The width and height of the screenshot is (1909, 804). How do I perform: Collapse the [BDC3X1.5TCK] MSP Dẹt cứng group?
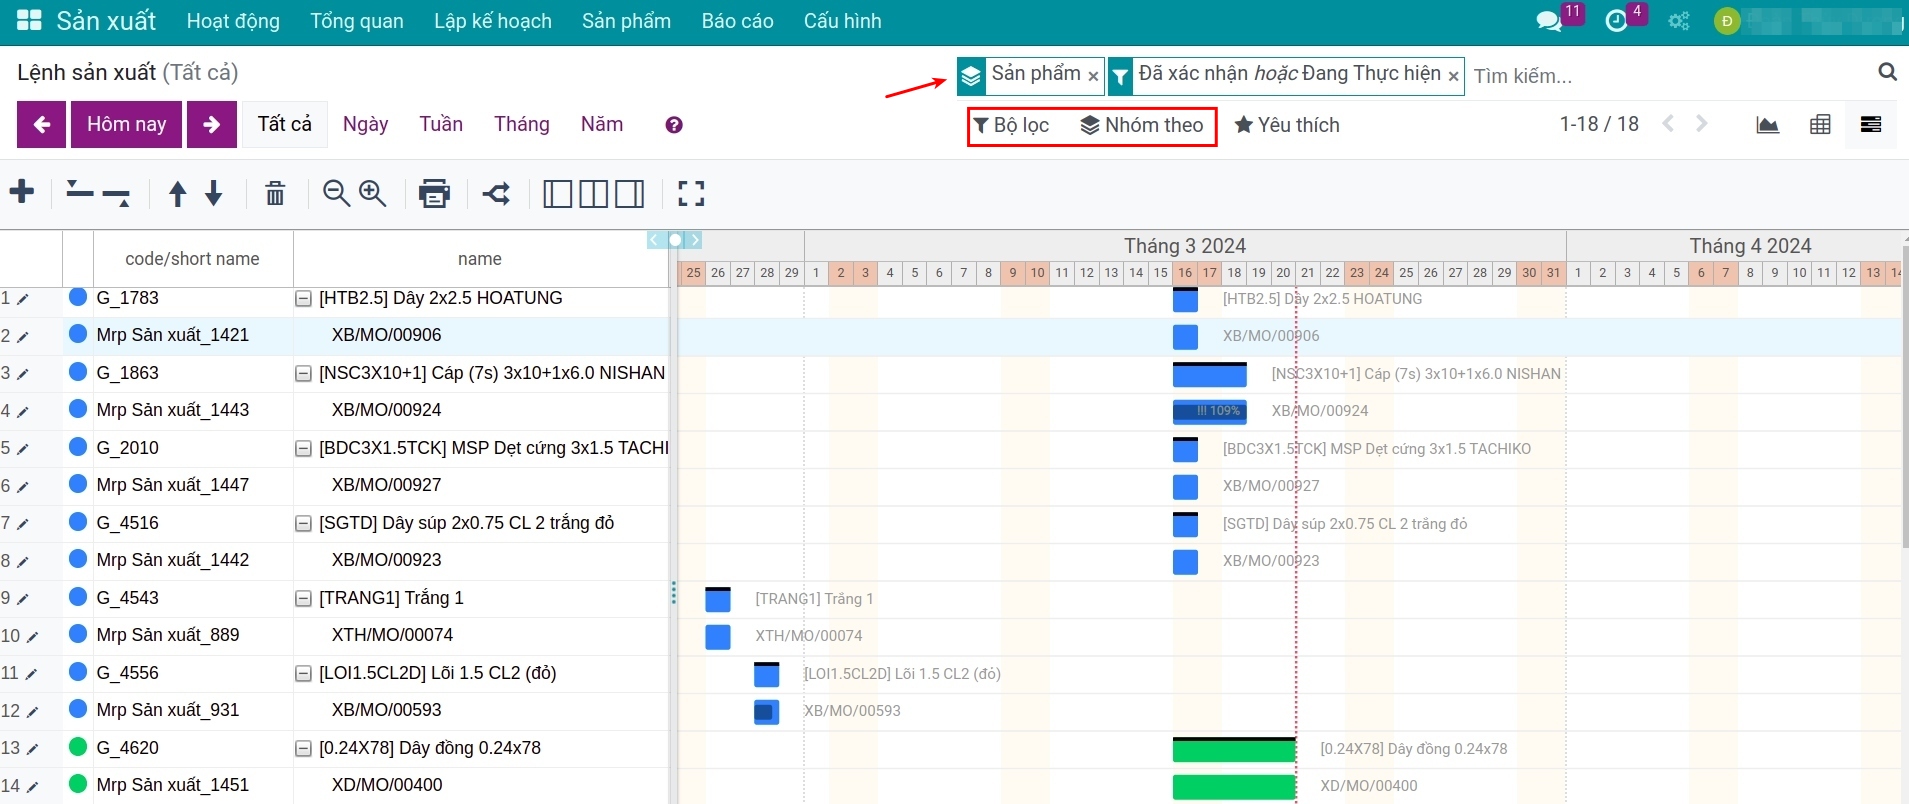(x=303, y=448)
